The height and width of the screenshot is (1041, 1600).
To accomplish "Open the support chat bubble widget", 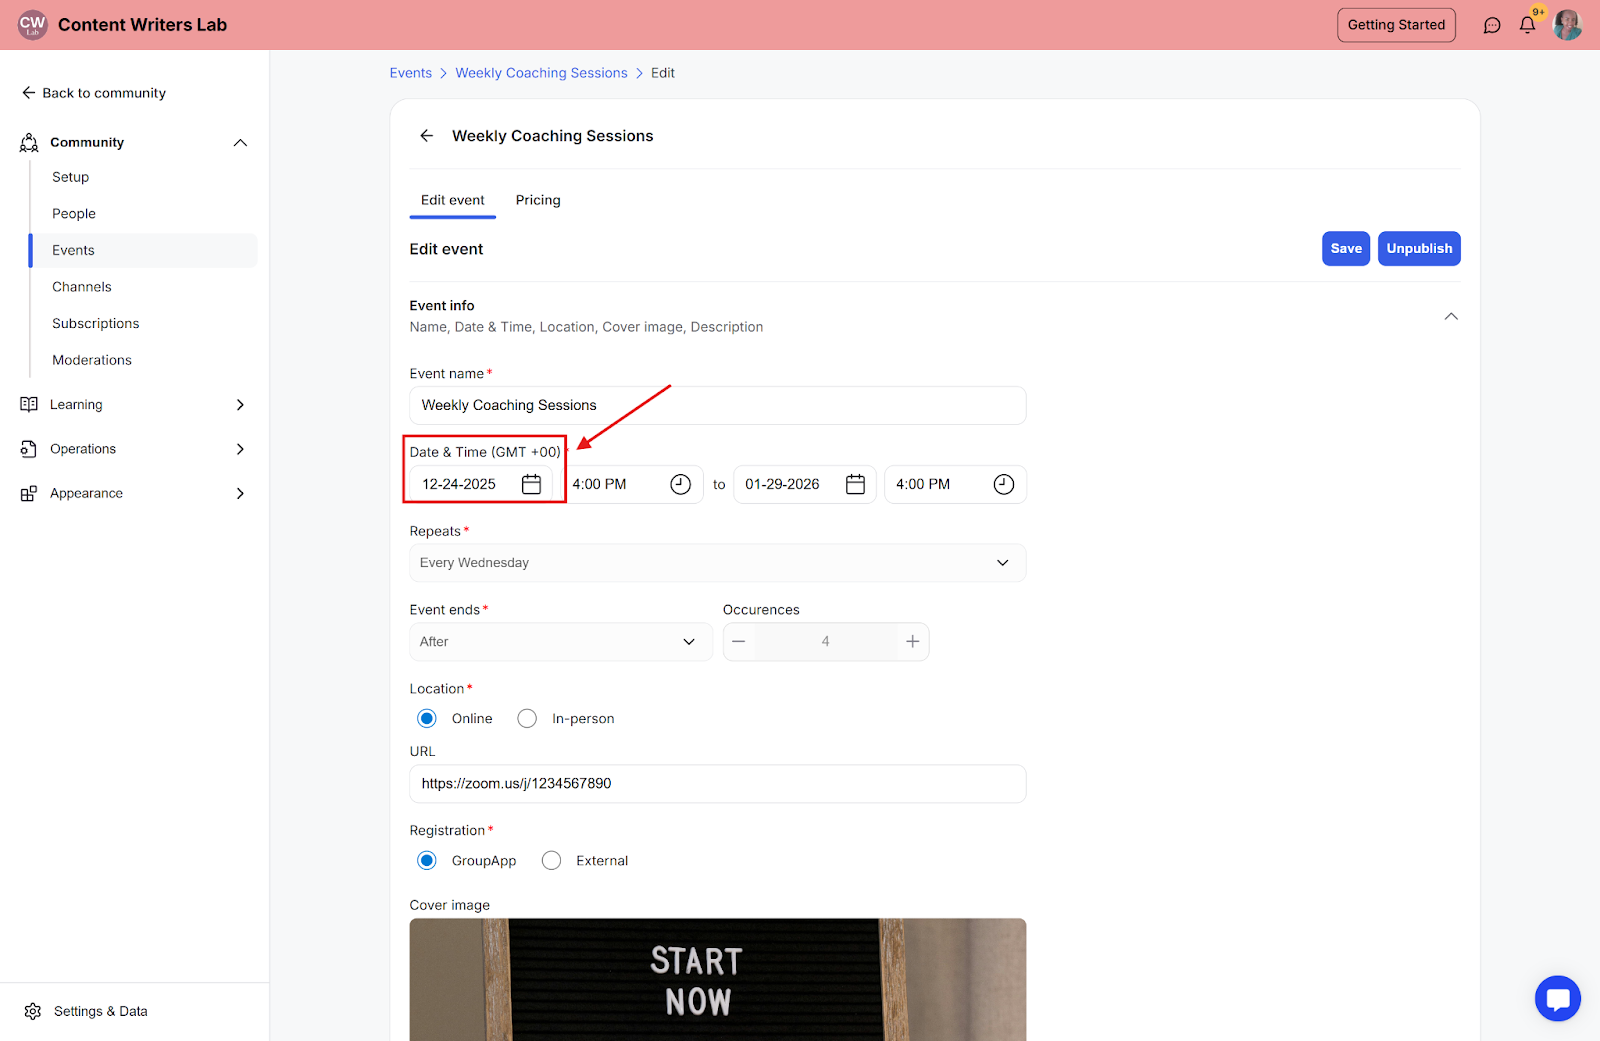I will [x=1558, y=998].
